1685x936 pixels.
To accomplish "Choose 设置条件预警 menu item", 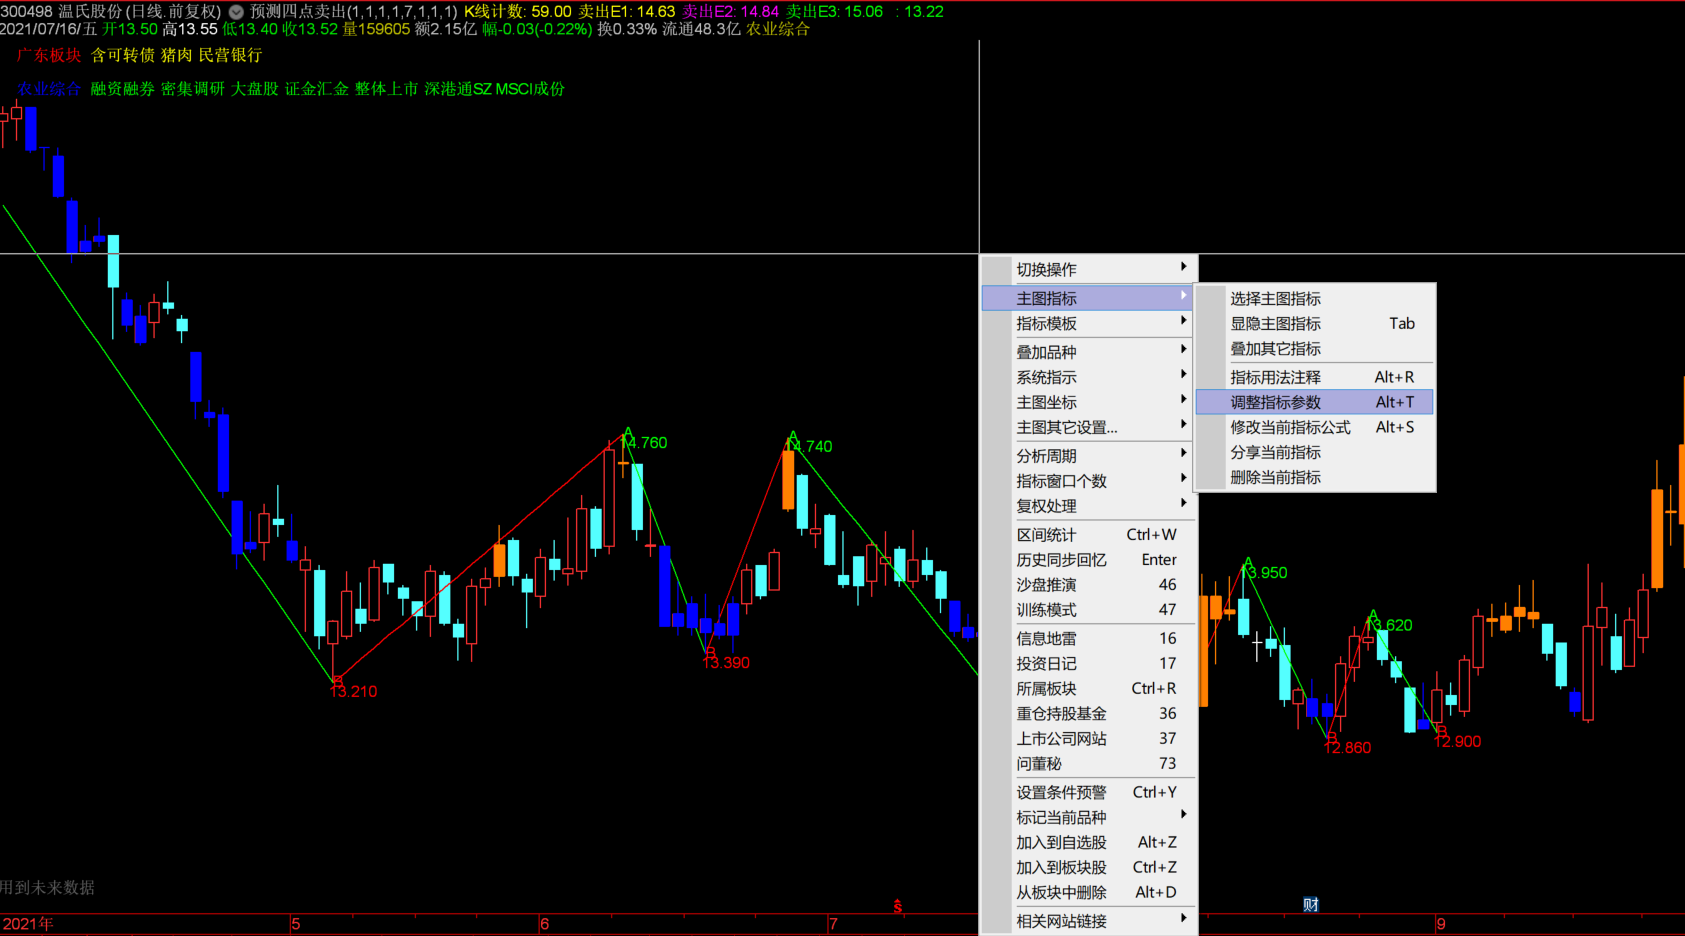I will click(1089, 792).
